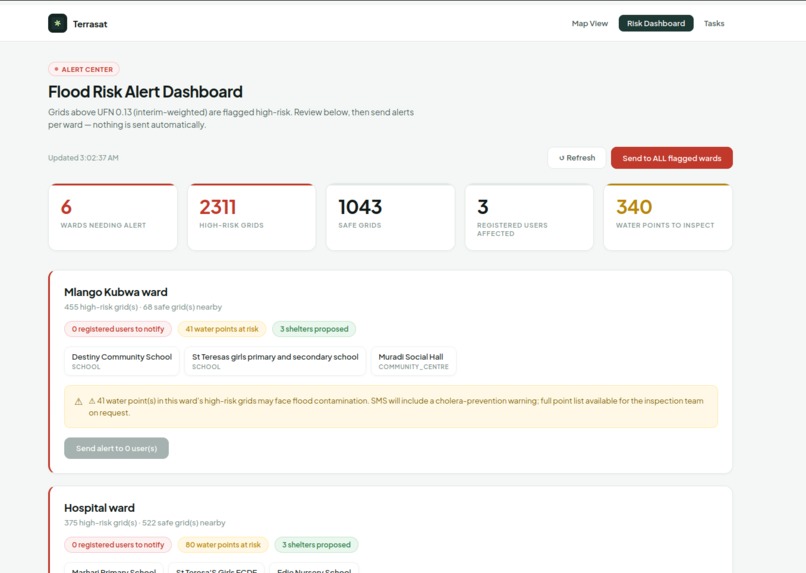Select the Muradi Social Hall shelter chip

(x=414, y=361)
